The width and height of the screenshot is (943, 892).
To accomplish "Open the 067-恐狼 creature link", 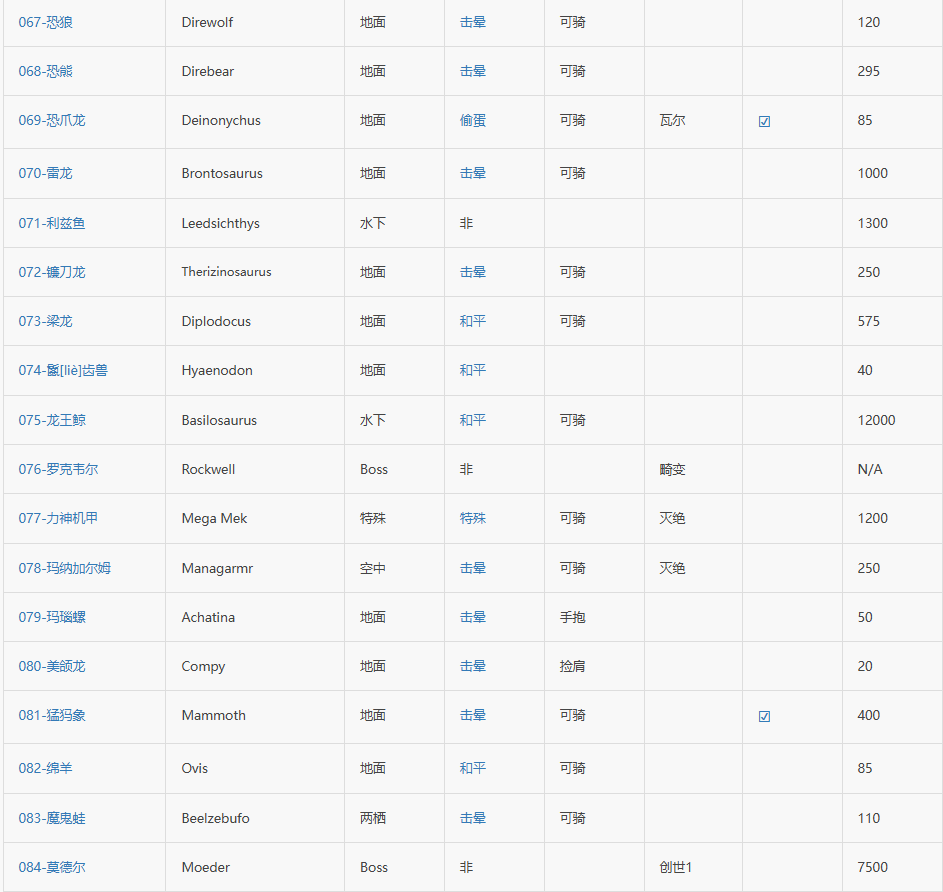I will 46,22.
